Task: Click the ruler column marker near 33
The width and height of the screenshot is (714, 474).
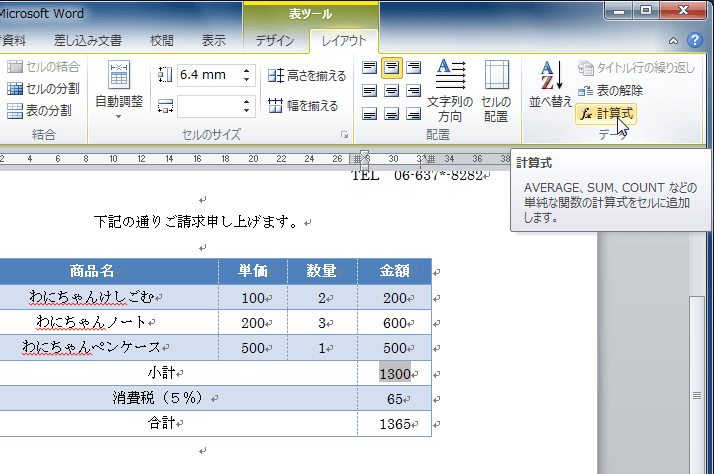Action: (x=427, y=159)
